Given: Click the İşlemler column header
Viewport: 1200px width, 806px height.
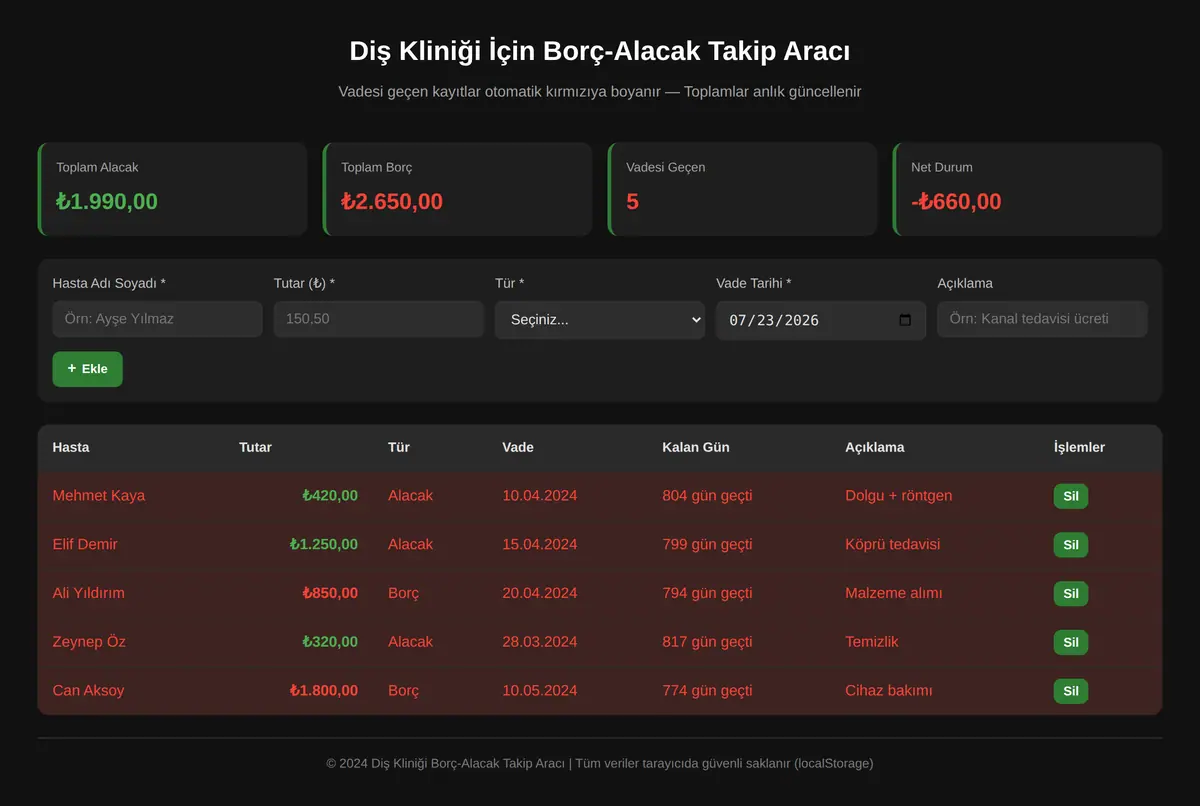Looking at the screenshot, I should (1079, 447).
